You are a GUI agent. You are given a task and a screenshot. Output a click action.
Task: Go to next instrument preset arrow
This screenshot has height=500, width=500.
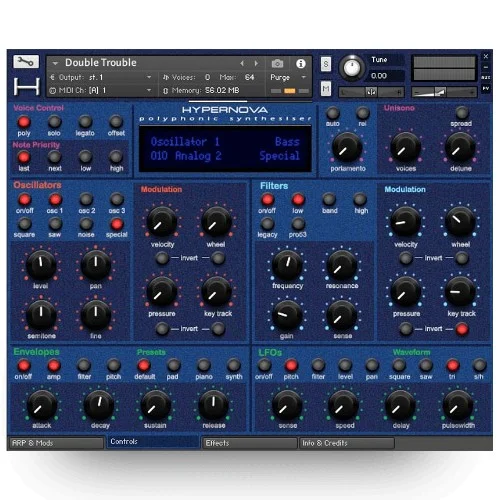tap(256, 63)
